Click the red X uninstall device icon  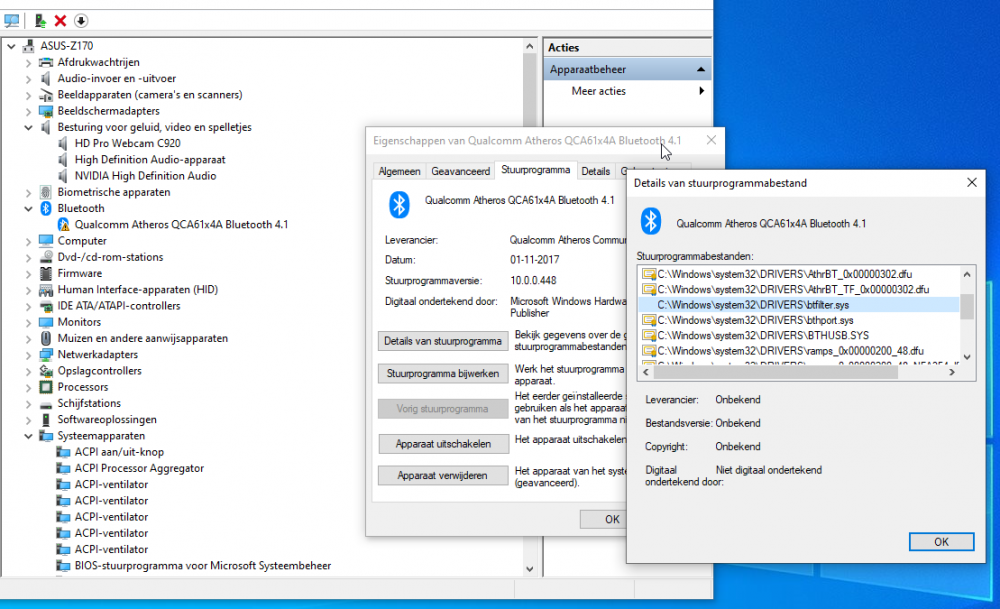pyautogui.click(x=60, y=20)
